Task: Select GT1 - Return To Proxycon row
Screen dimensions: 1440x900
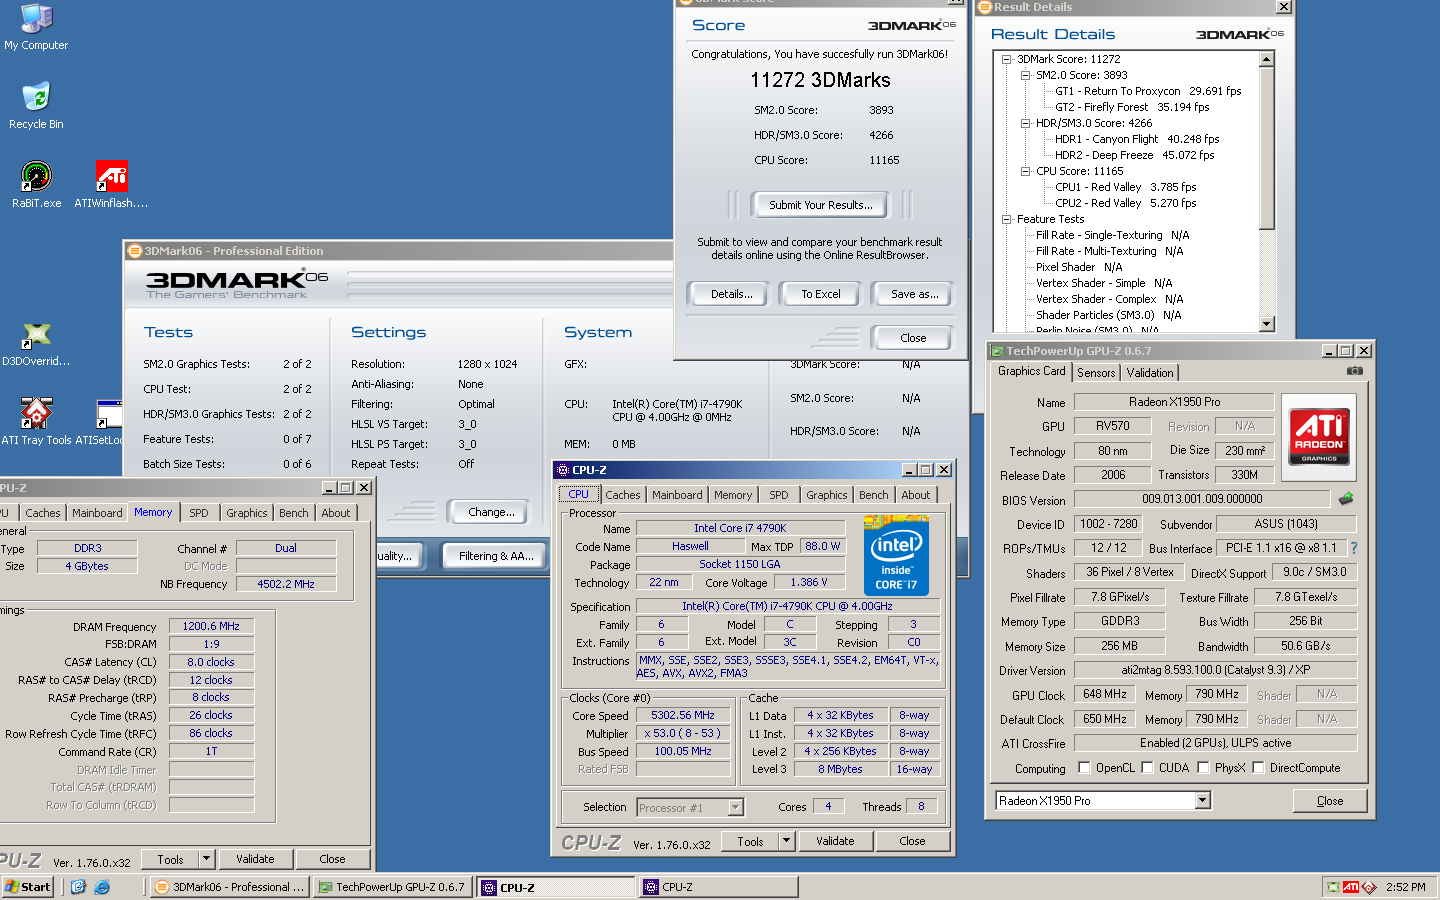Action: pyautogui.click(x=1148, y=91)
